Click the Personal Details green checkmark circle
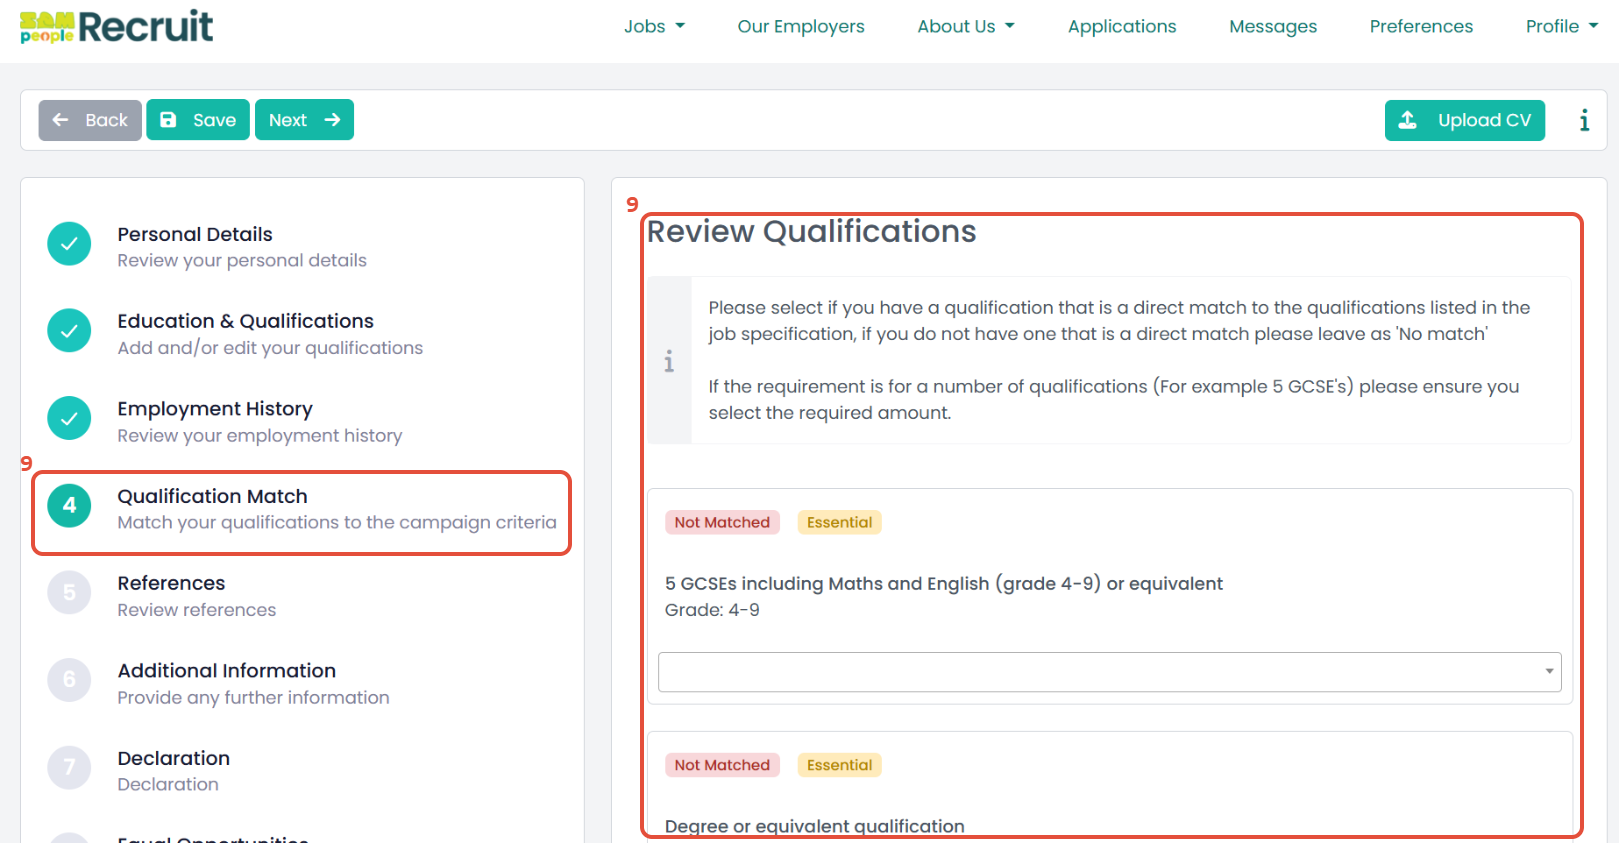The height and width of the screenshot is (843, 1619). [x=69, y=244]
